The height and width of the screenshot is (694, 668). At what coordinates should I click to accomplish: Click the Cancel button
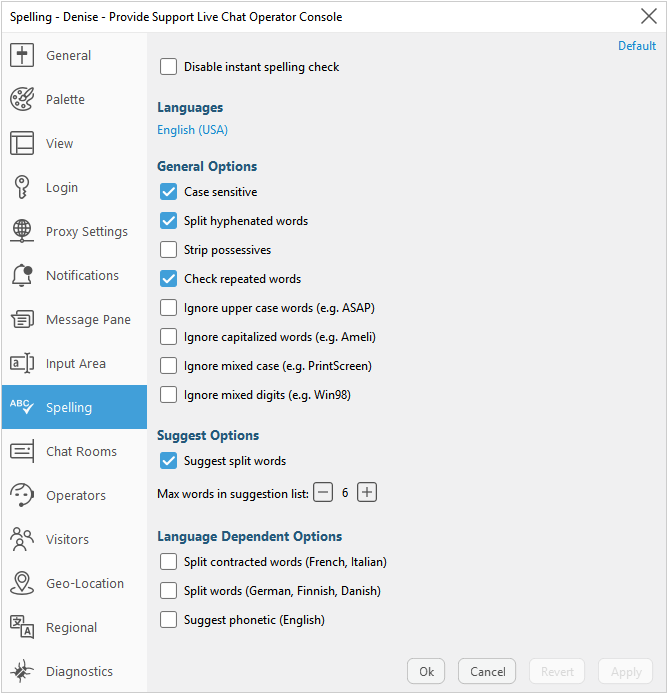(487, 671)
